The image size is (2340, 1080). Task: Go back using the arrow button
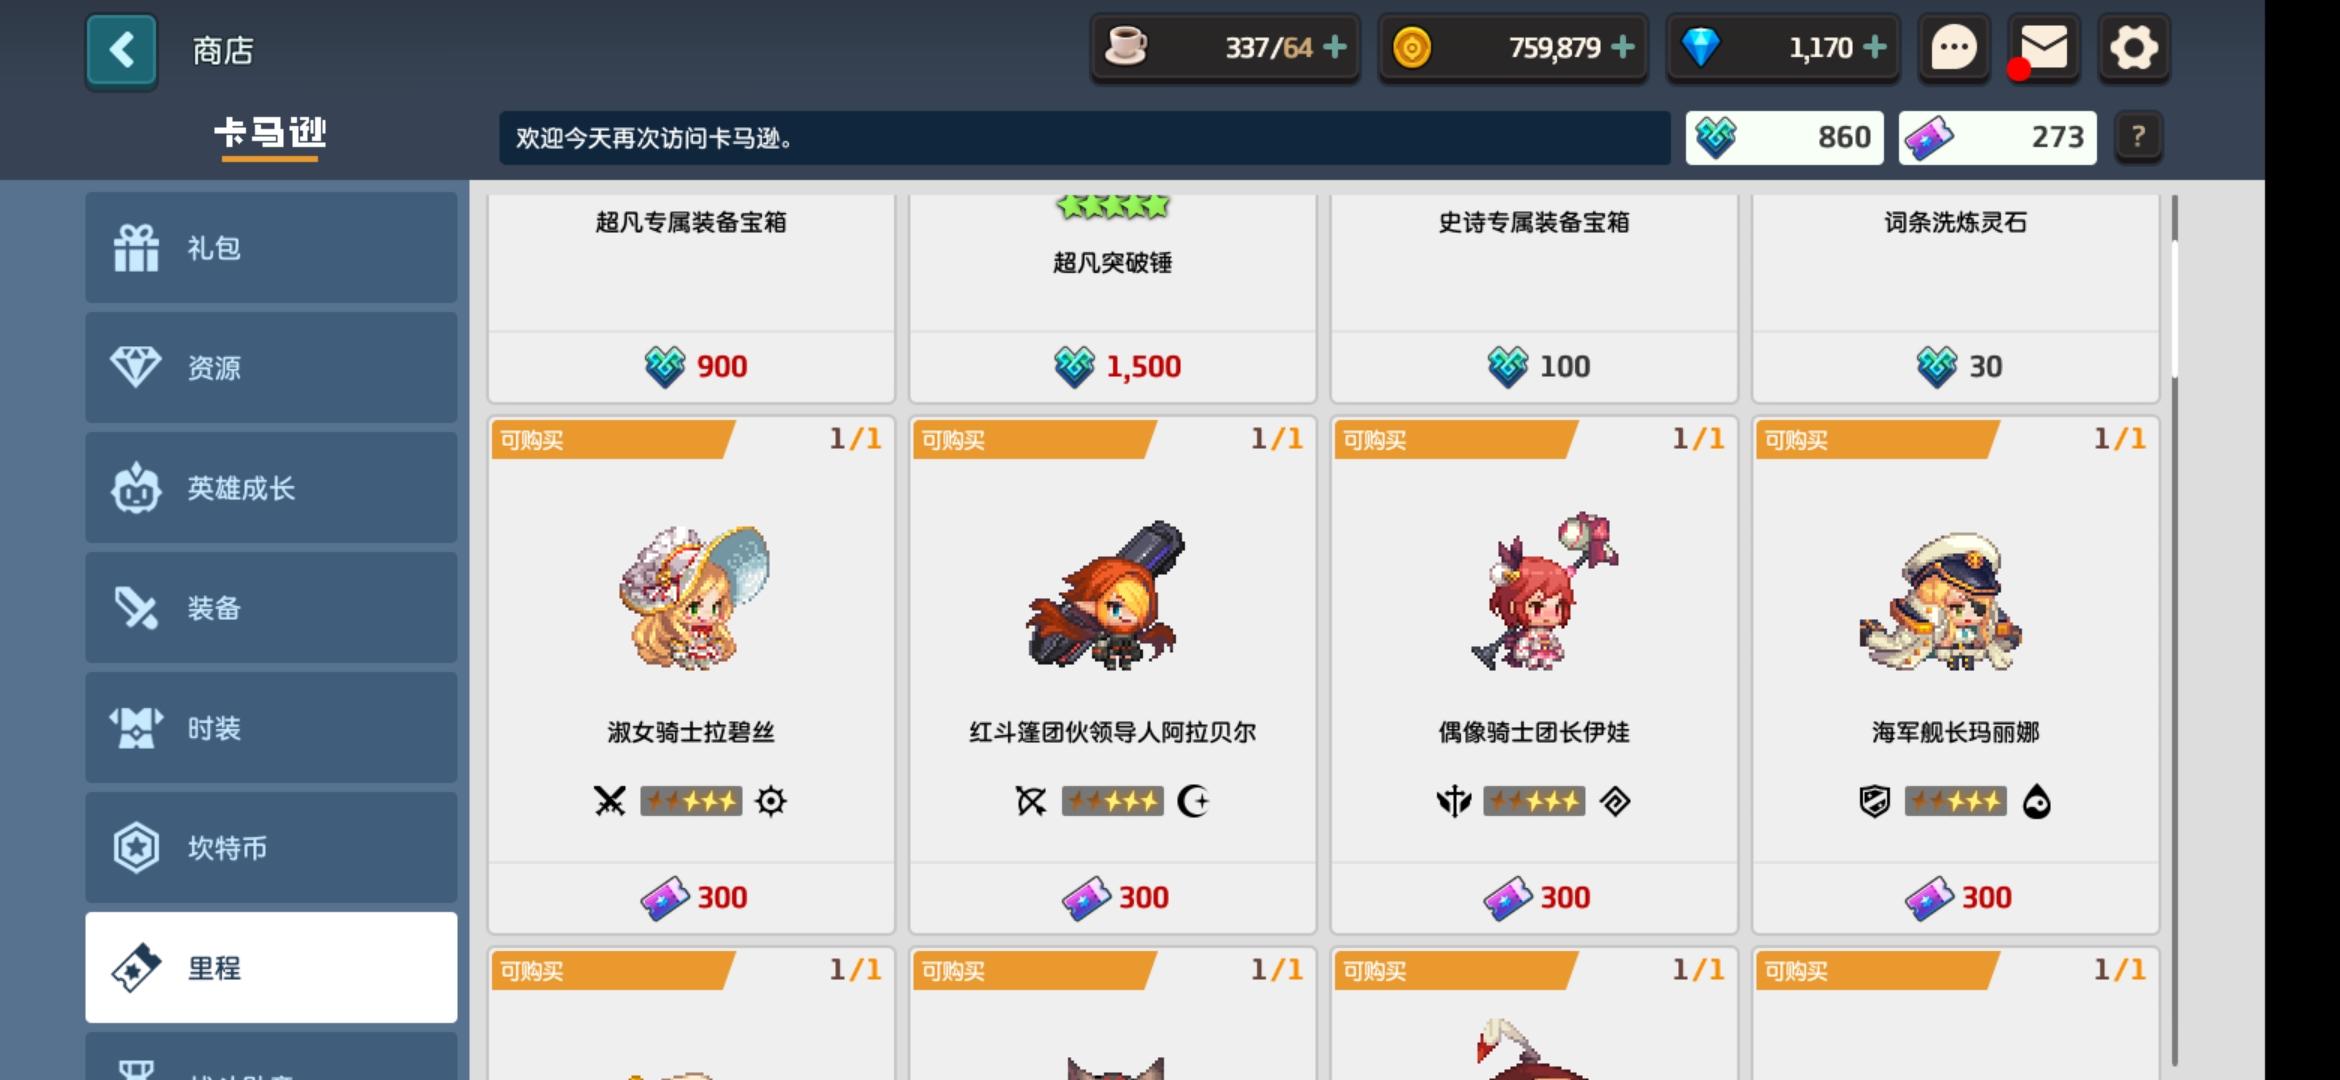coord(121,50)
